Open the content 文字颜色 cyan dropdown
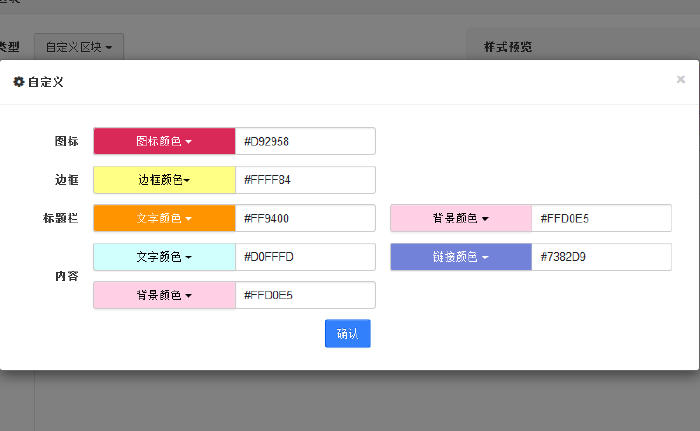The height and width of the screenshot is (431, 700). (x=164, y=257)
